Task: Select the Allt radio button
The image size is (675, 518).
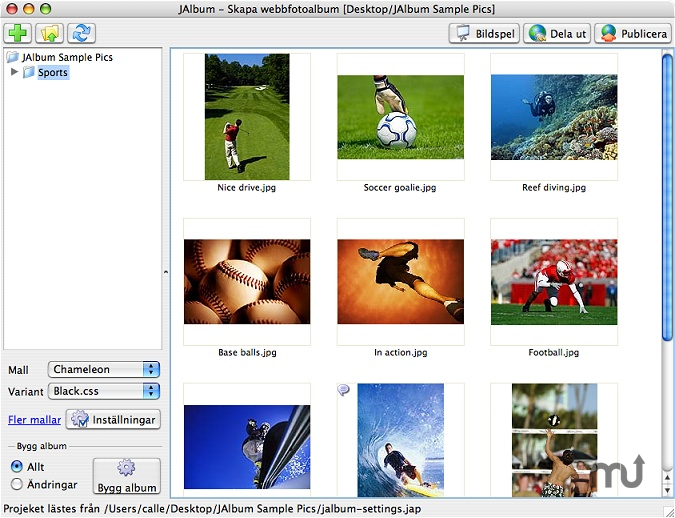Action: pos(17,466)
